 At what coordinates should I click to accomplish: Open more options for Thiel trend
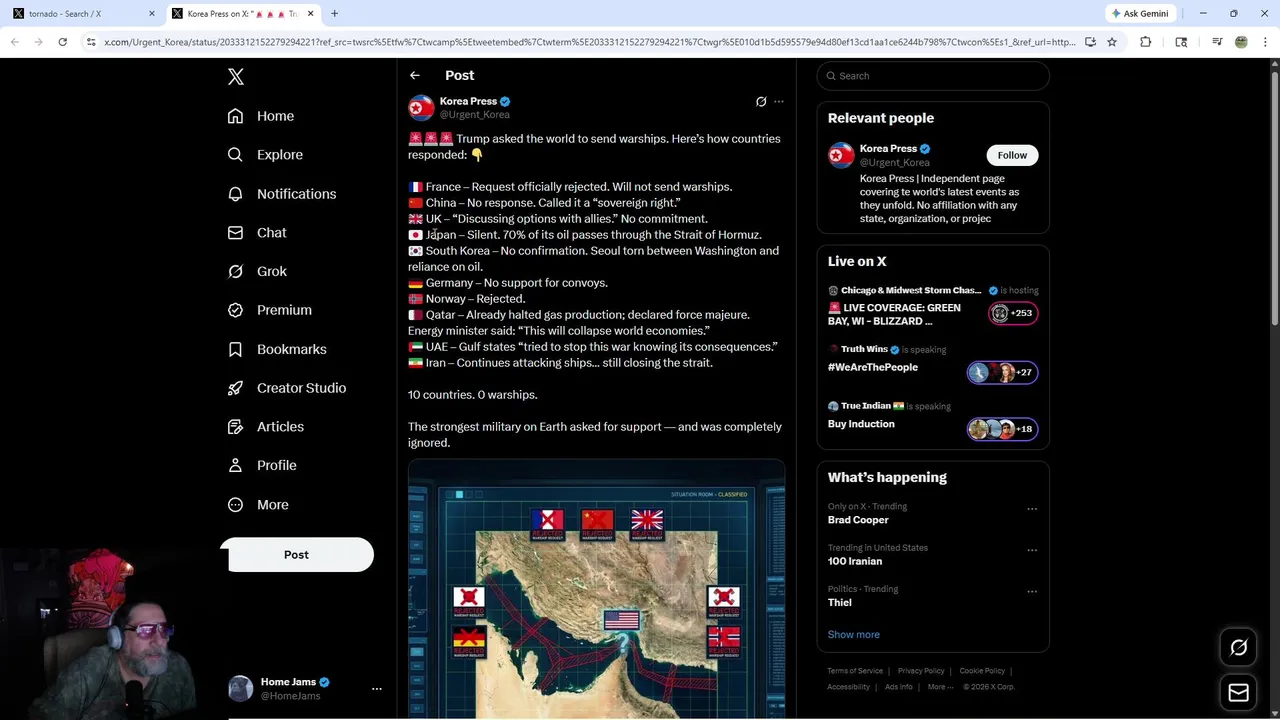pos(1032,592)
